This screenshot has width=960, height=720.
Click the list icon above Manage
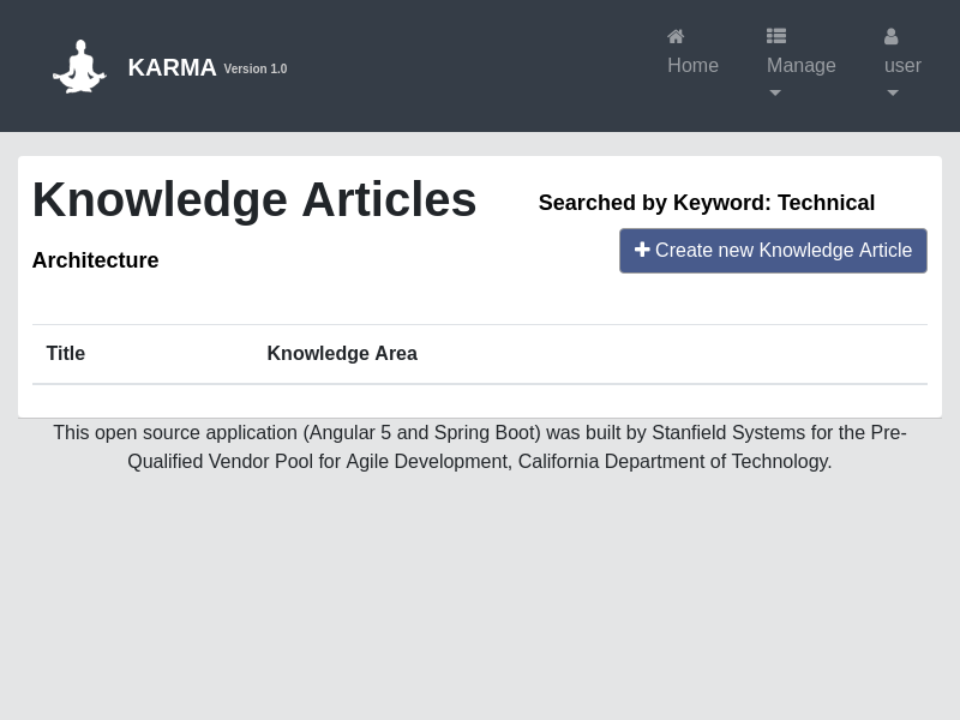776,36
